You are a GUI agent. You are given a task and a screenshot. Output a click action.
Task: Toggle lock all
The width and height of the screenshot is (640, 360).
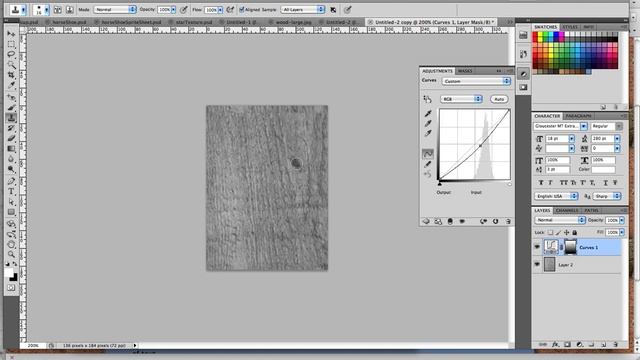pos(575,232)
